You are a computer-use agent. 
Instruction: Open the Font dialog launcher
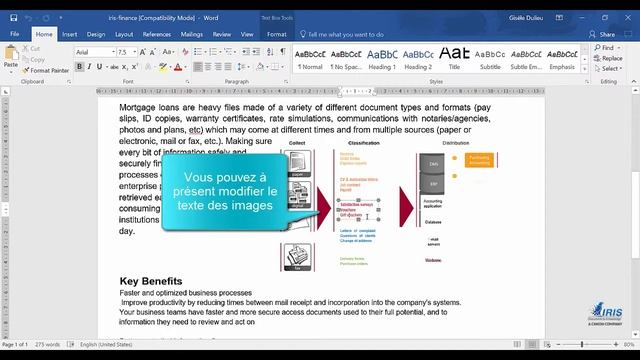pos(187,82)
